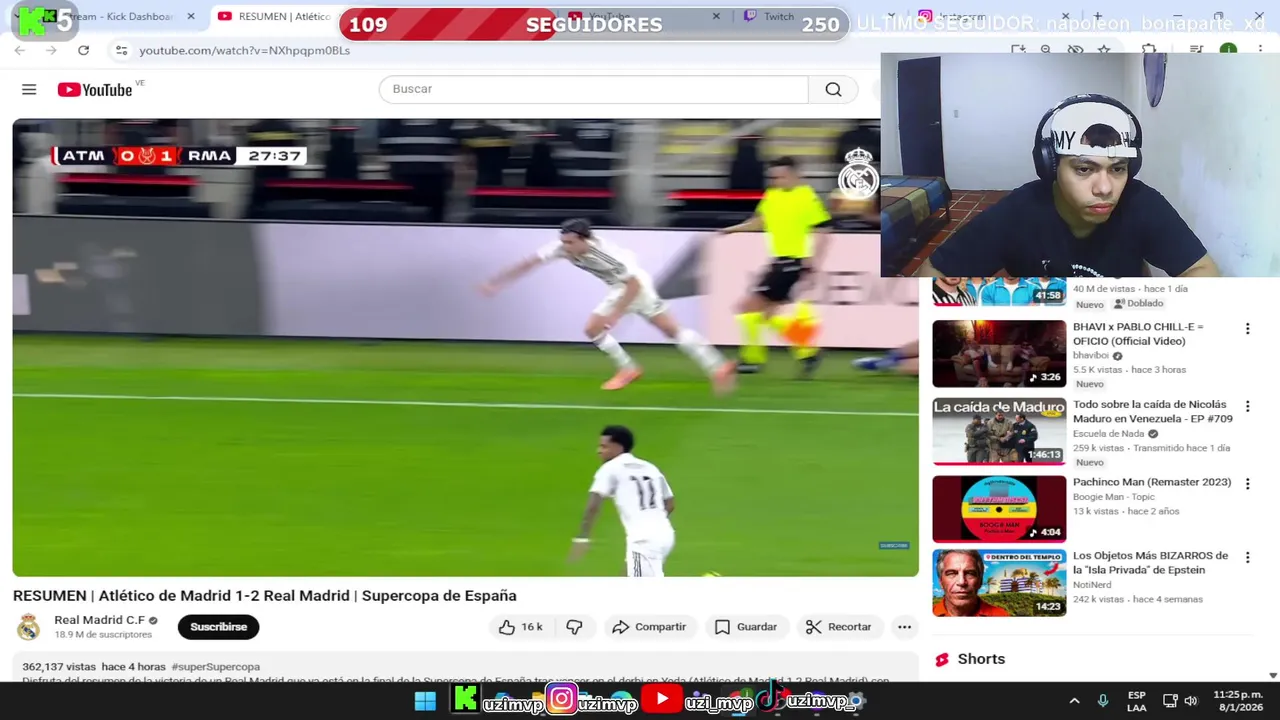Open the Real Madrid C.F channel name
This screenshot has height=720, width=1280.
coord(99,620)
